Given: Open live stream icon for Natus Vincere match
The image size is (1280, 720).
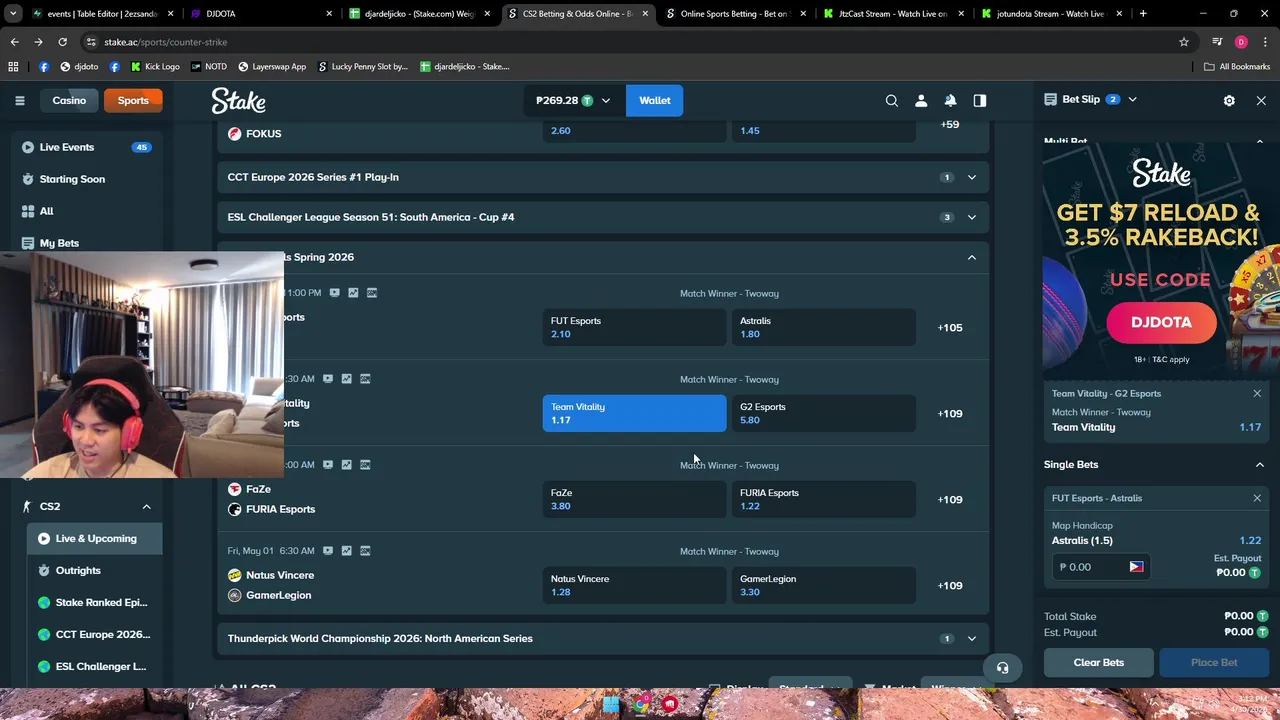Looking at the screenshot, I should coord(327,551).
